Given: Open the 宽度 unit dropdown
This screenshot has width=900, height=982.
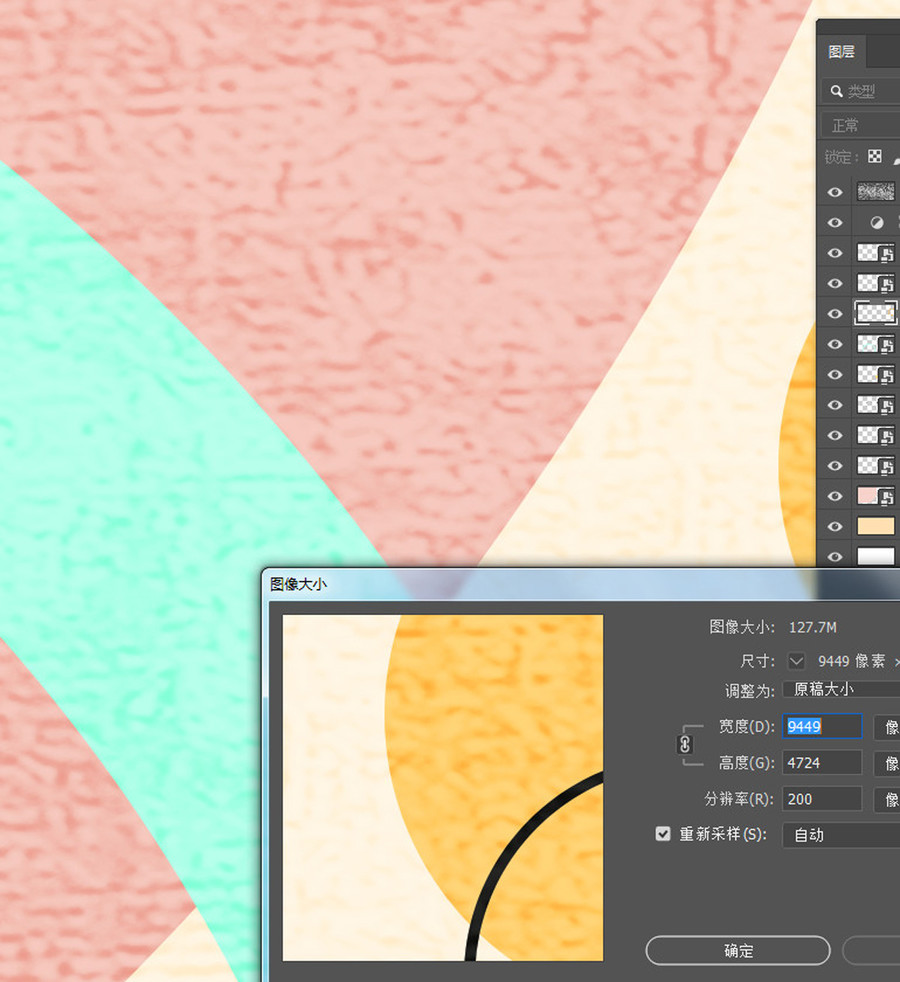Looking at the screenshot, I should tap(887, 726).
